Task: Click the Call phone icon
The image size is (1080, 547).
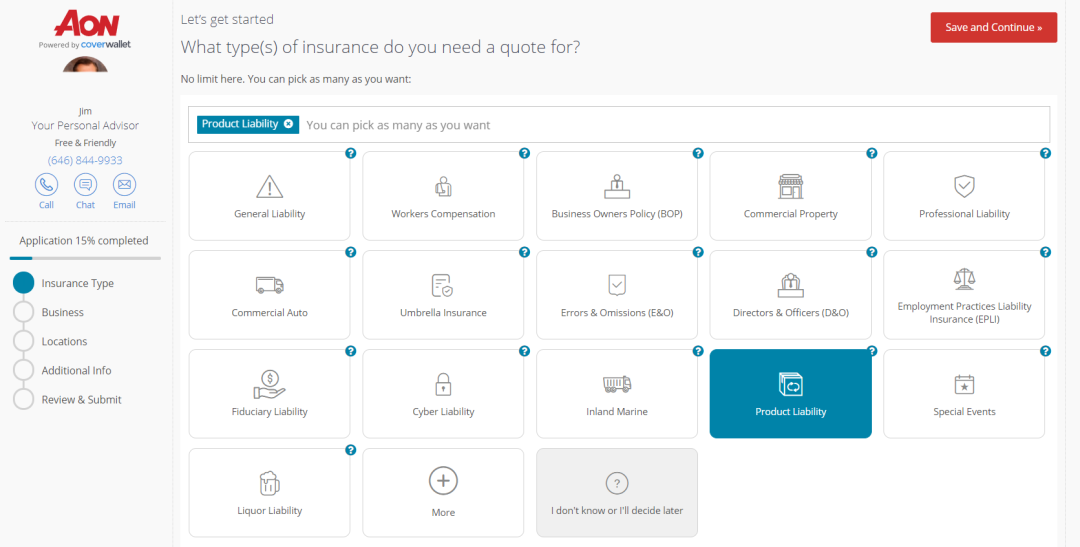Action: (x=46, y=185)
